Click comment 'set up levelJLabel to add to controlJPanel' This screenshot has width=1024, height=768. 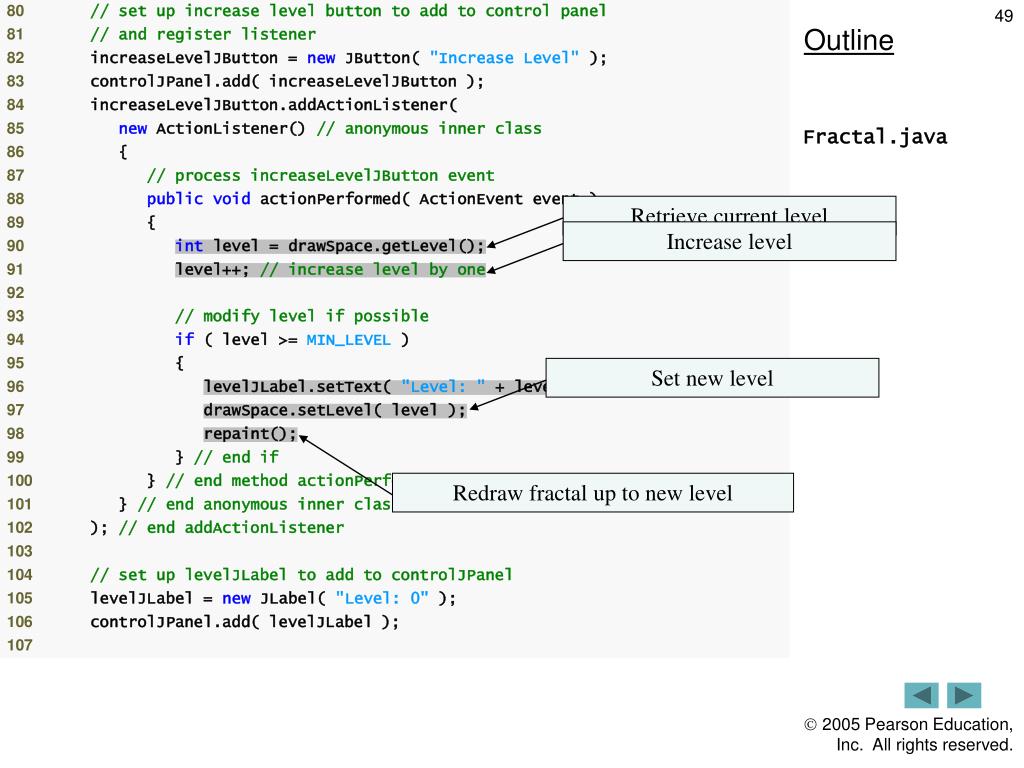[x=301, y=575]
